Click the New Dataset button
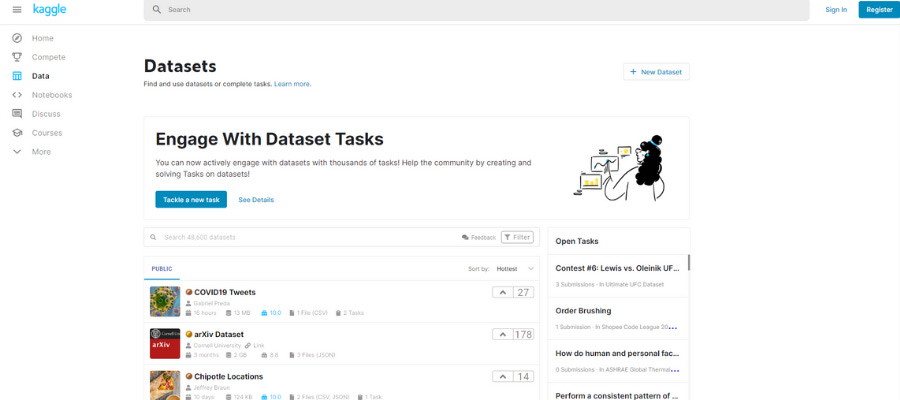The height and width of the screenshot is (400, 900). tap(656, 72)
